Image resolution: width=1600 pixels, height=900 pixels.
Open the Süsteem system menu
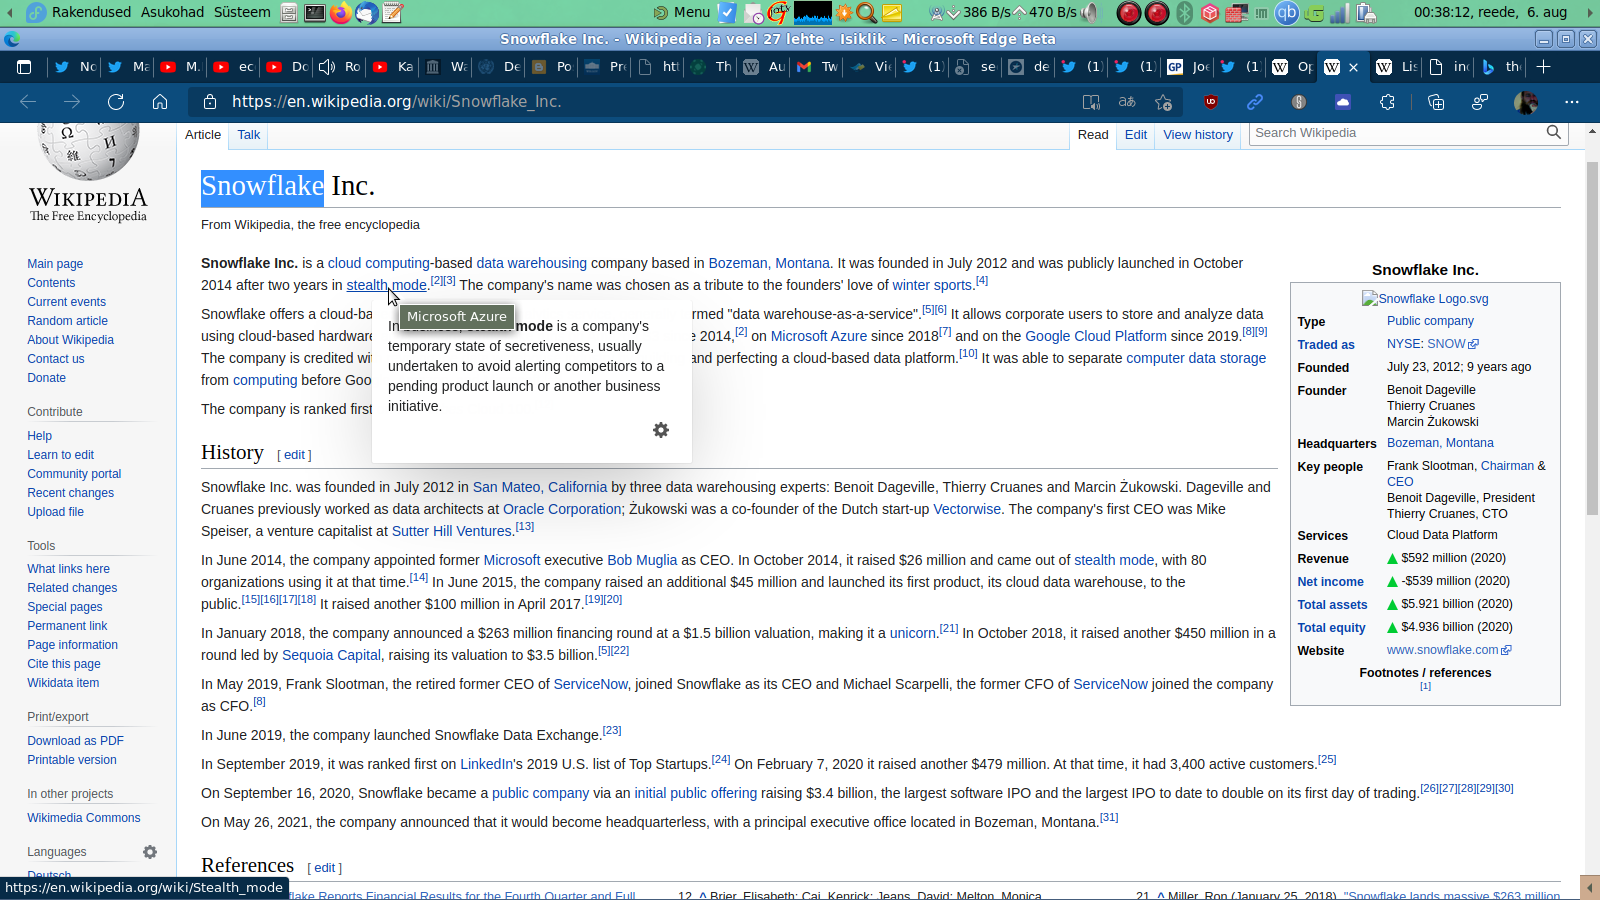242,12
